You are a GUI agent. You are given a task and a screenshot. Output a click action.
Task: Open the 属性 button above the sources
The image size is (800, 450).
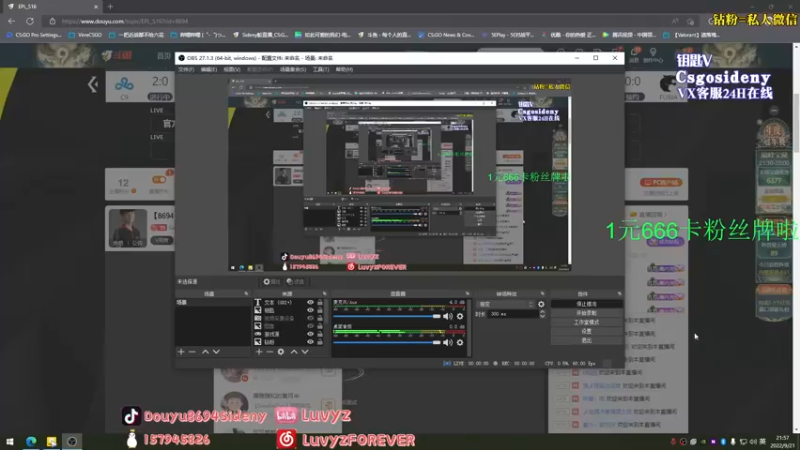271,282
